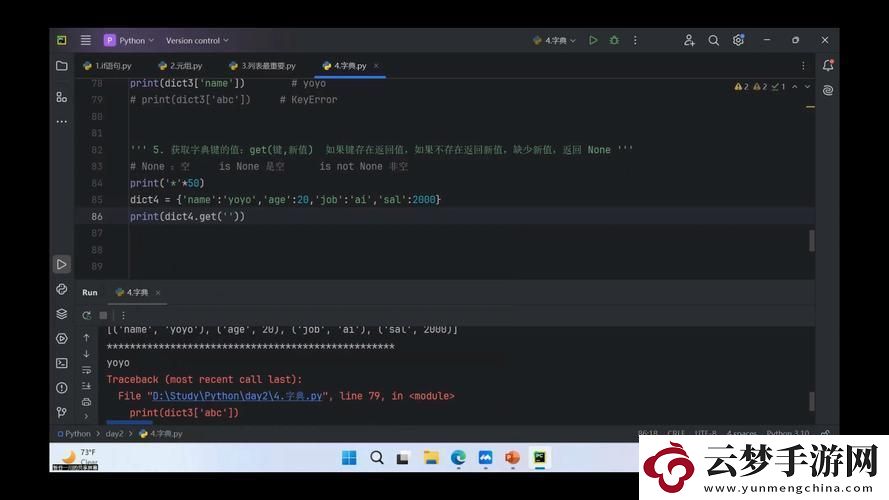The width and height of the screenshot is (889, 500).
Task: Switch to 2.元组.py tab
Action: click(x=180, y=66)
